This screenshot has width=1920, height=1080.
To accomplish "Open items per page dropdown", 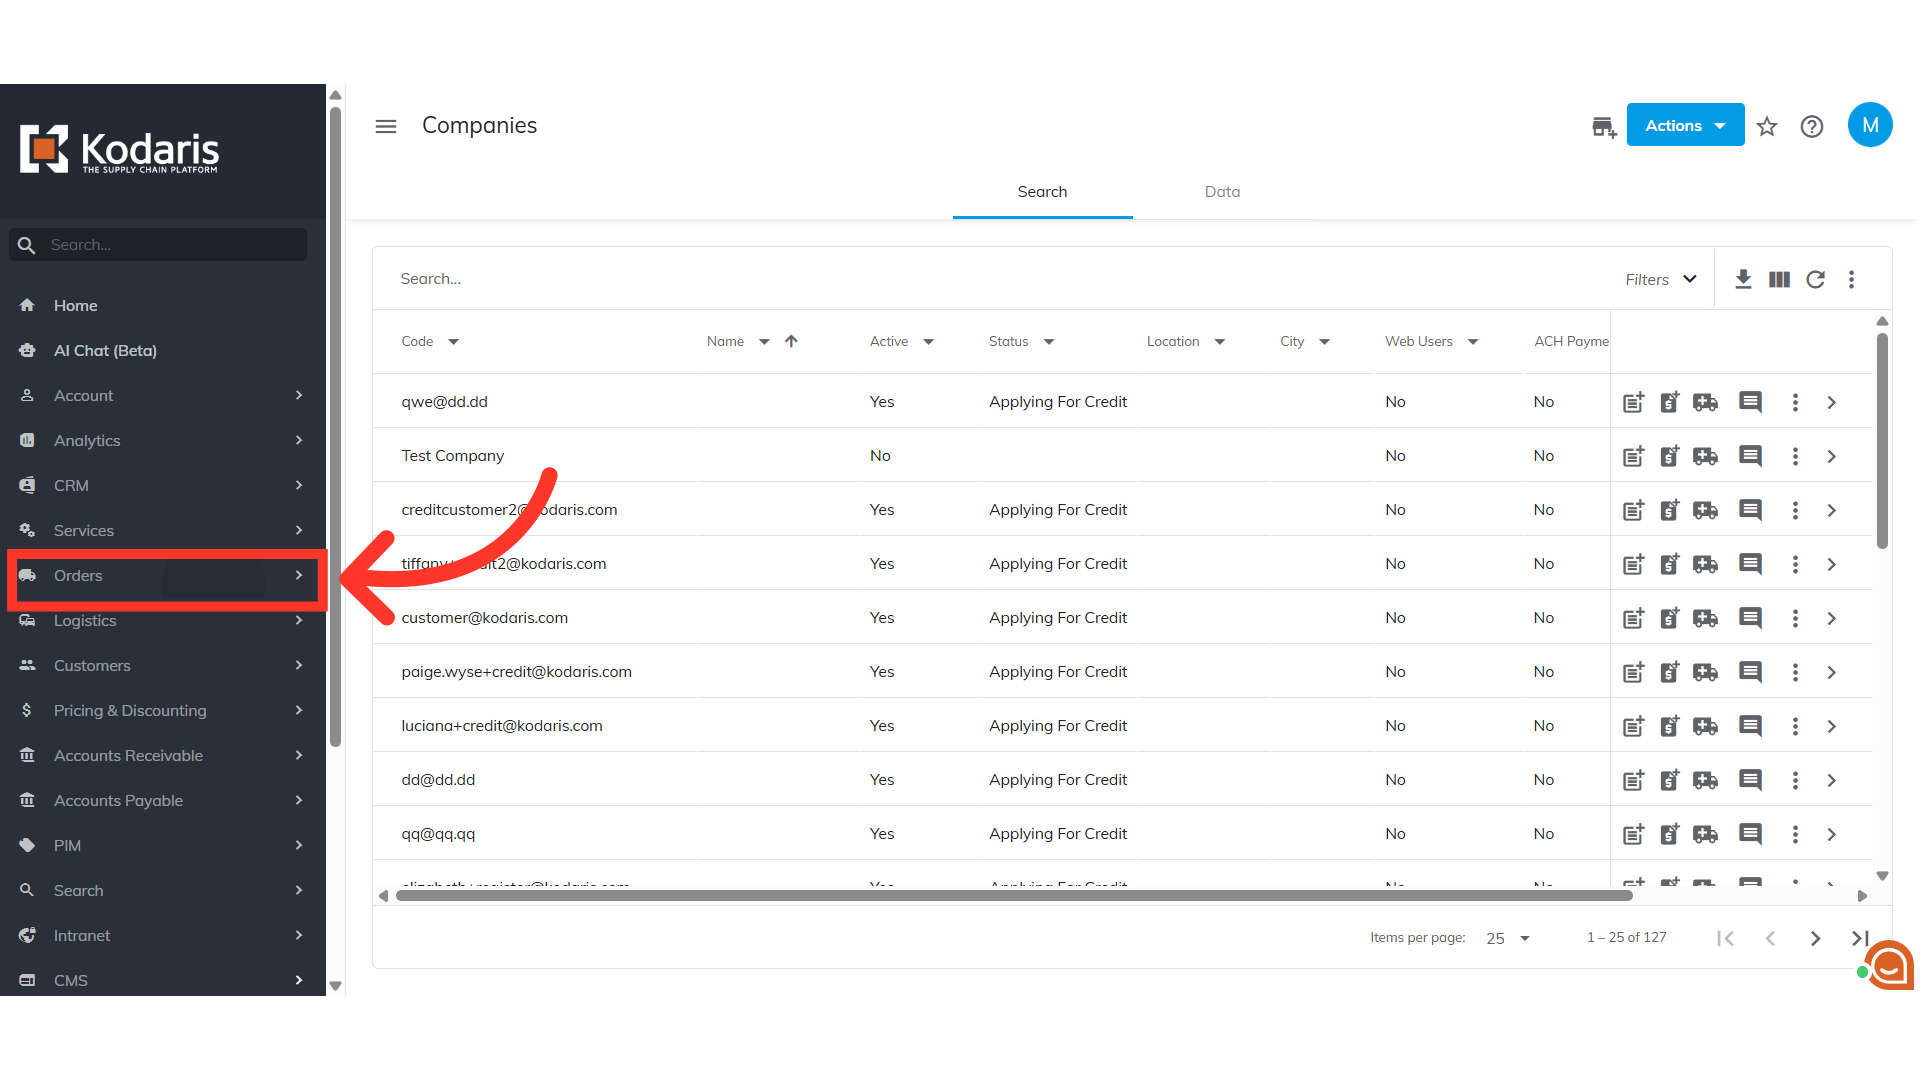I will click(x=1507, y=939).
